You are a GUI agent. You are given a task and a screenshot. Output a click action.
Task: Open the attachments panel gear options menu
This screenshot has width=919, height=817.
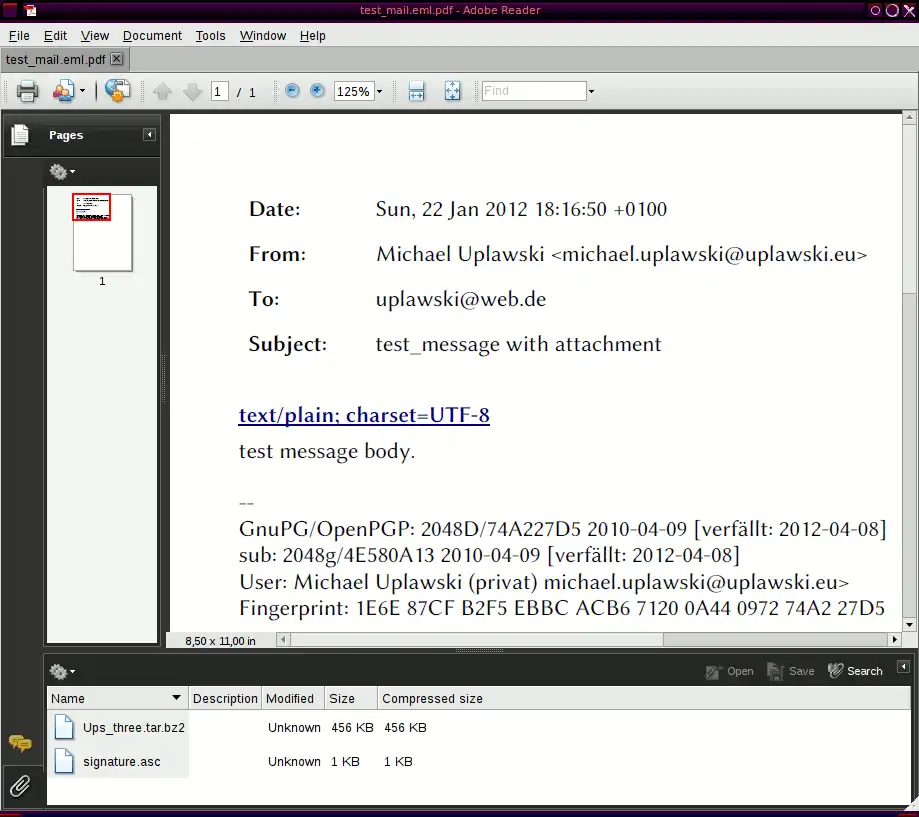point(62,672)
